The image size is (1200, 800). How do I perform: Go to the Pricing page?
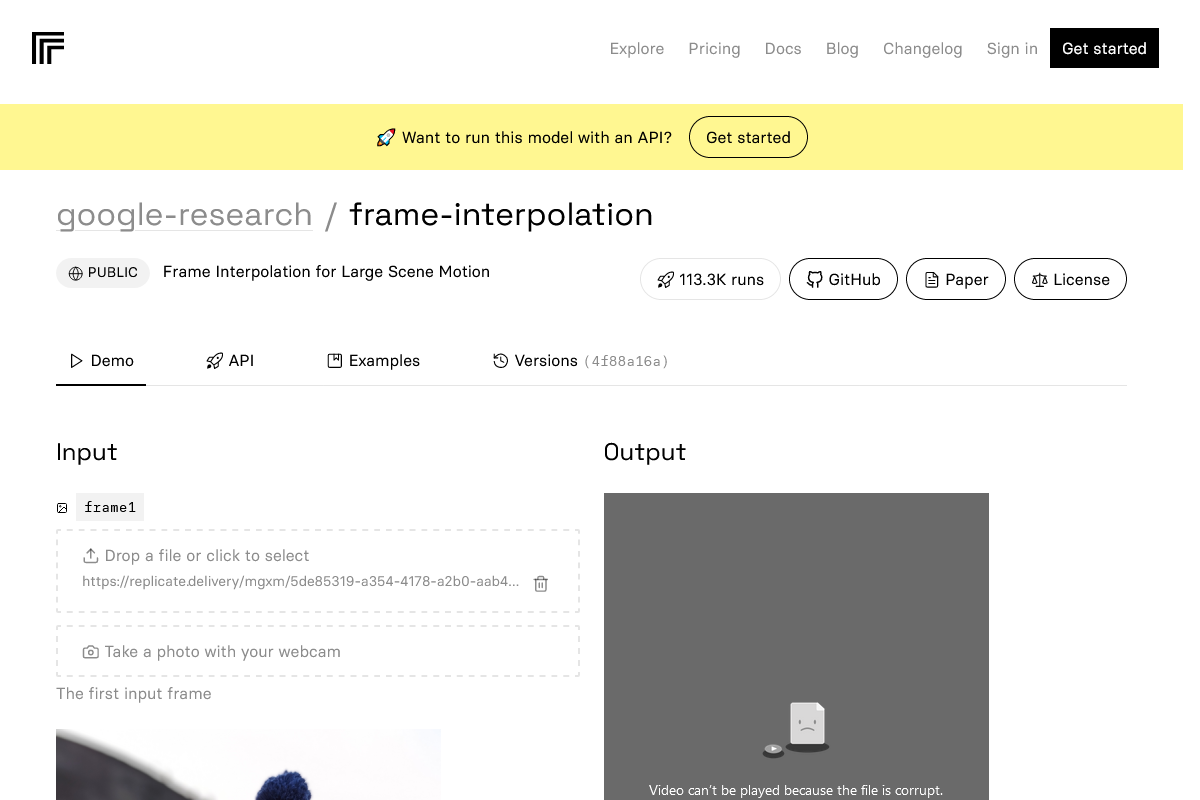(x=714, y=49)
